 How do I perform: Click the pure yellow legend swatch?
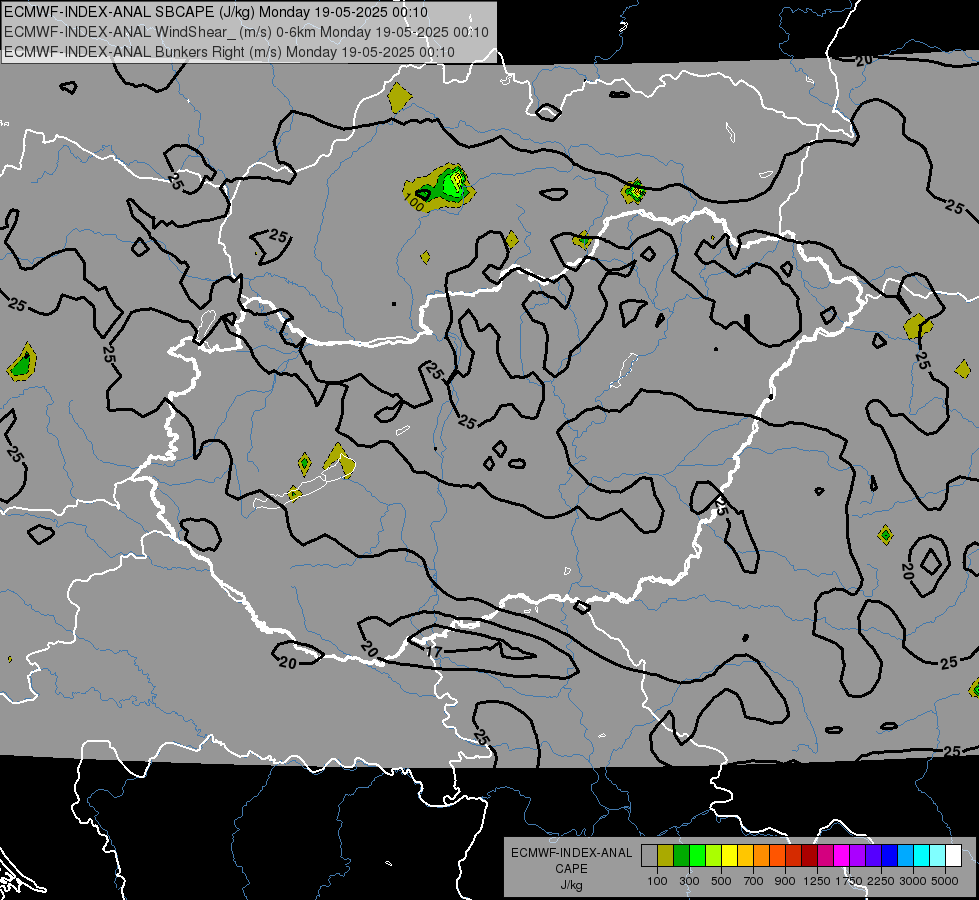click(x=729, y=856)
